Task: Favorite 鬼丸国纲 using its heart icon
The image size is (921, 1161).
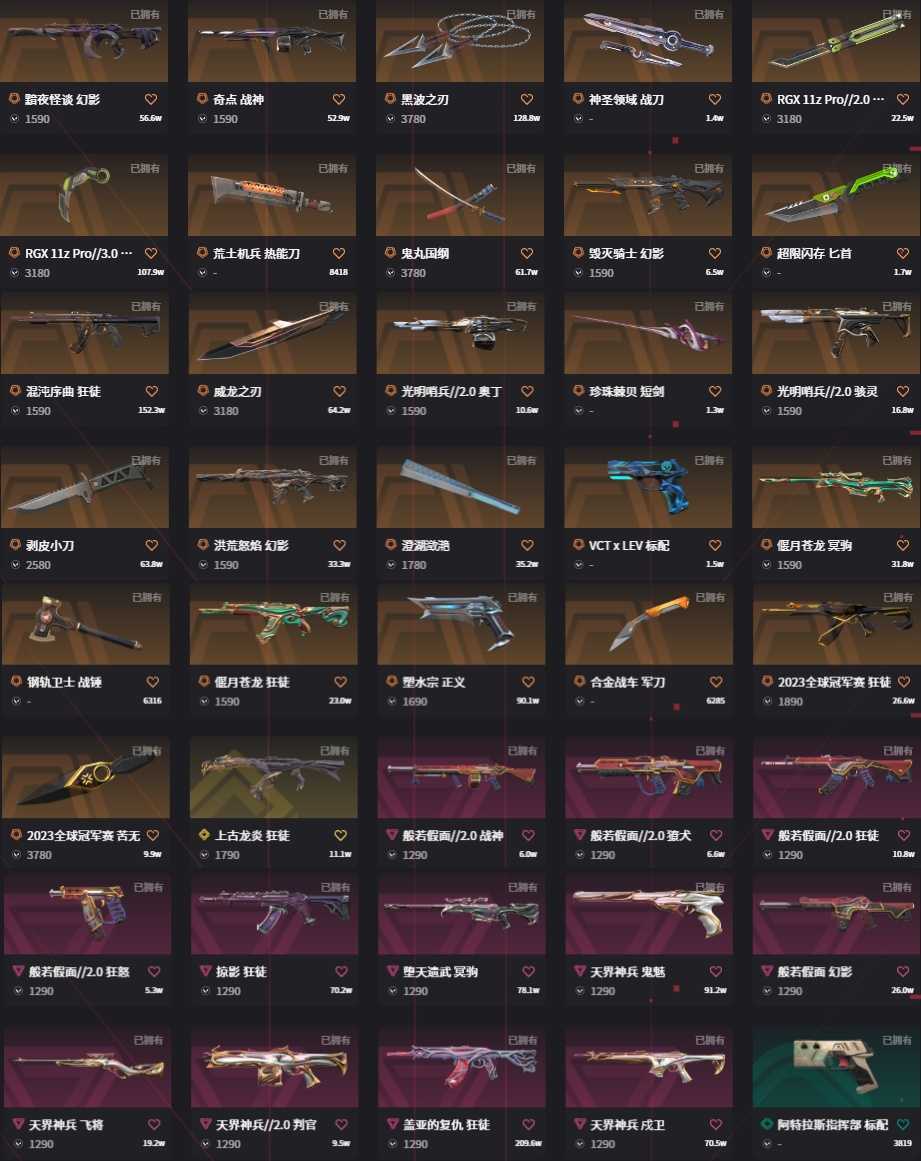Action: [526, 253]
